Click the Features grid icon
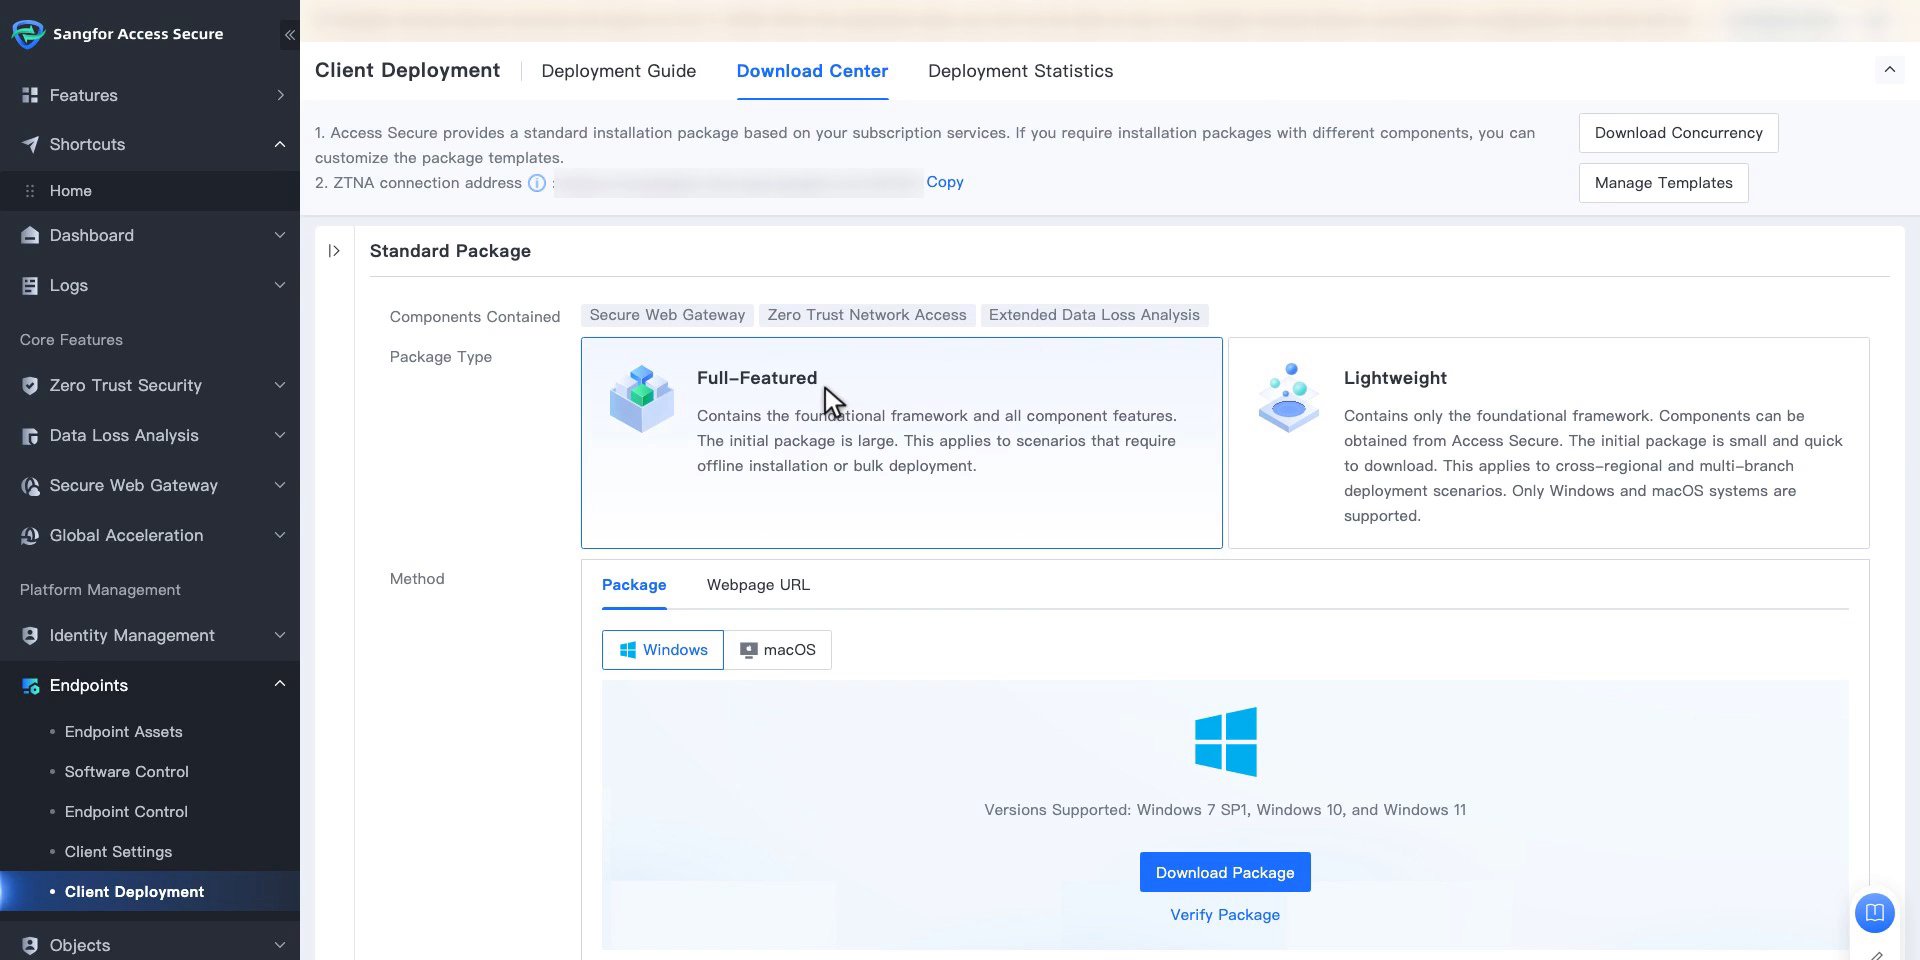This screenshot has height=960, width=1920. click(30, 95)
